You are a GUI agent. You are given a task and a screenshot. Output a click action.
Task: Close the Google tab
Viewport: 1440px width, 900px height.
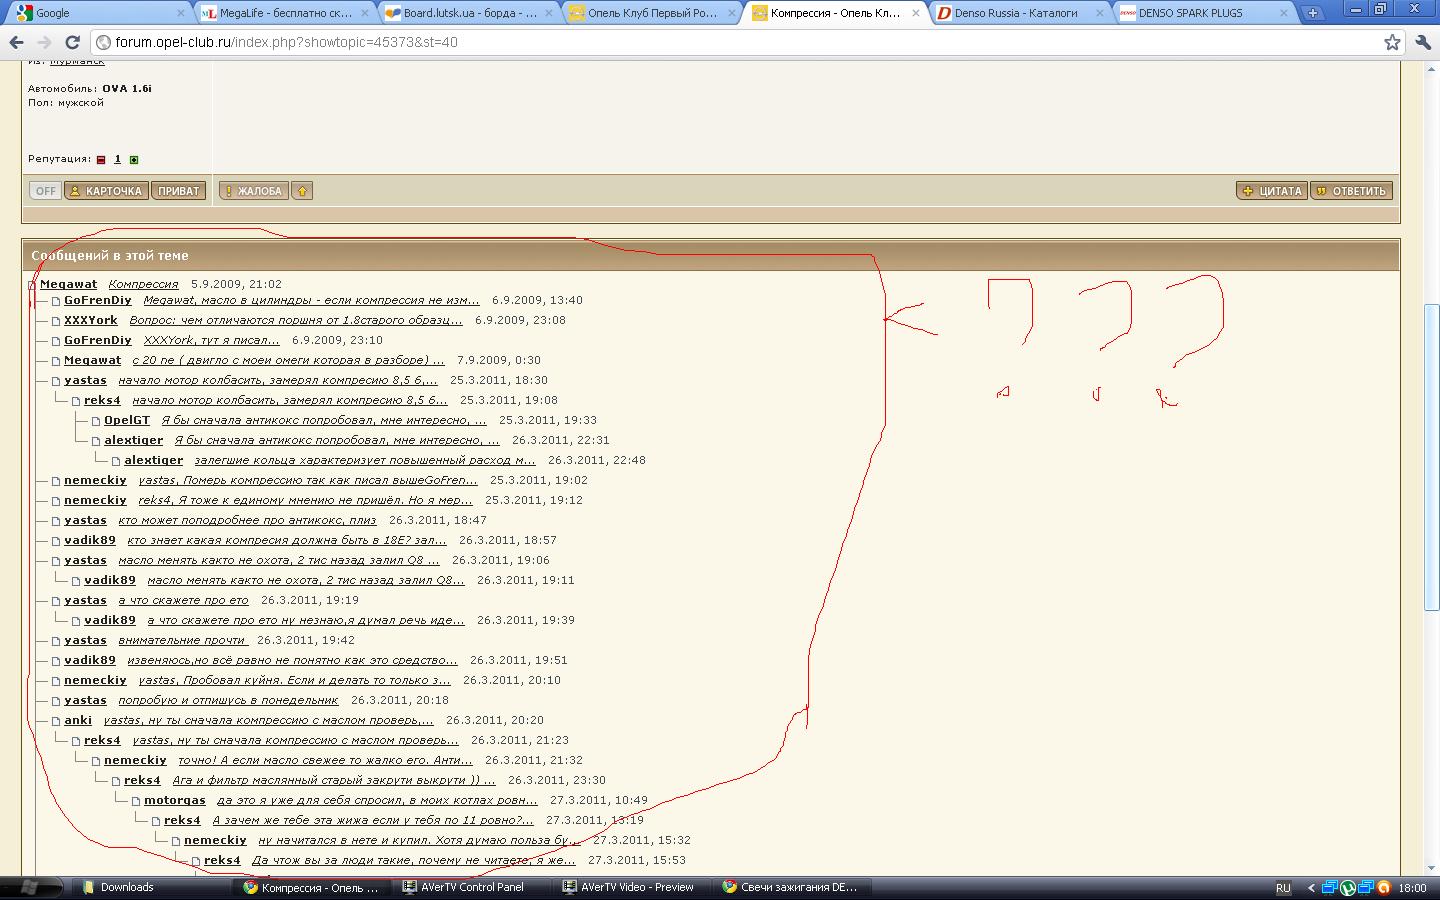(x=181, y=13)
